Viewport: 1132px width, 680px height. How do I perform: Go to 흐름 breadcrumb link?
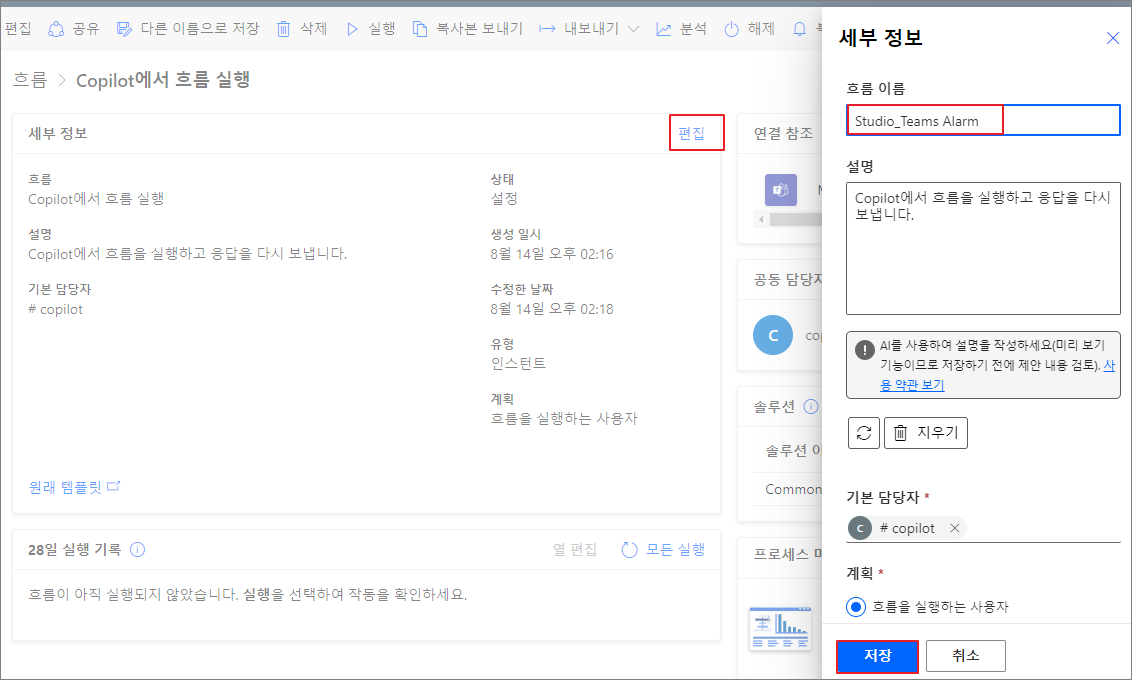point(30,80)
